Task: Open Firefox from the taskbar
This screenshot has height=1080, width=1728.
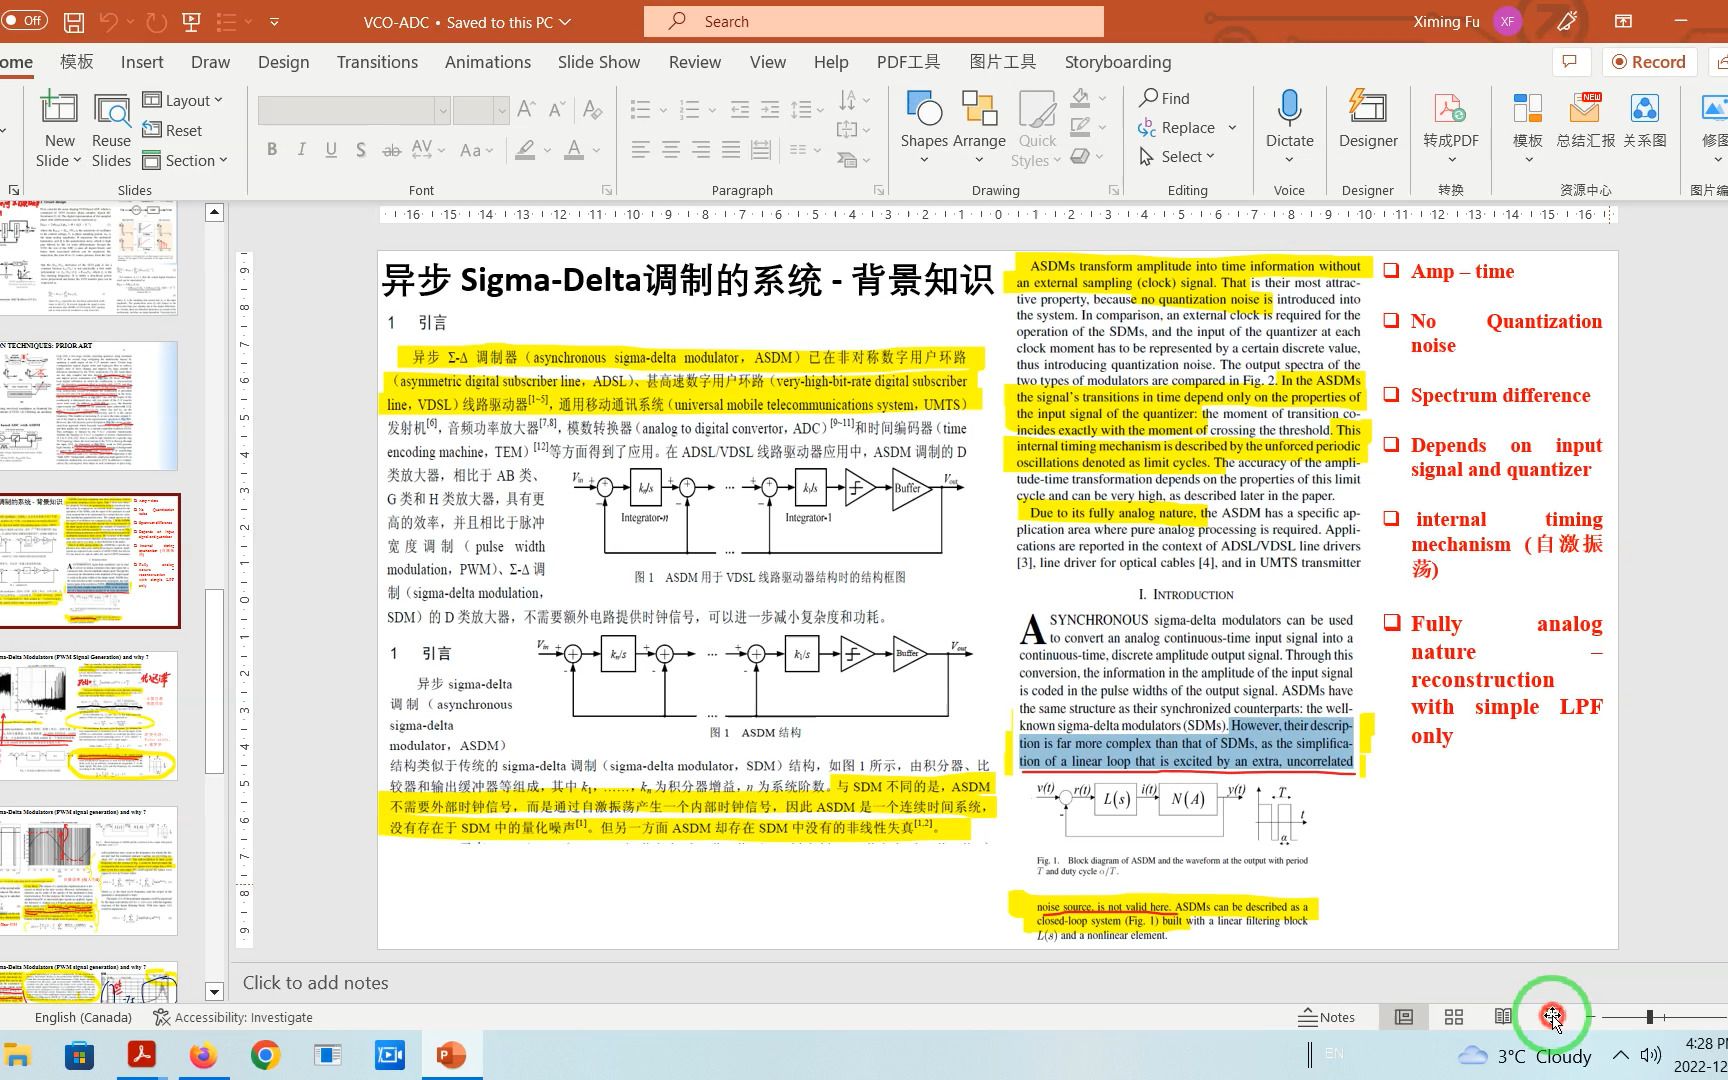Action: [203, 1055]
